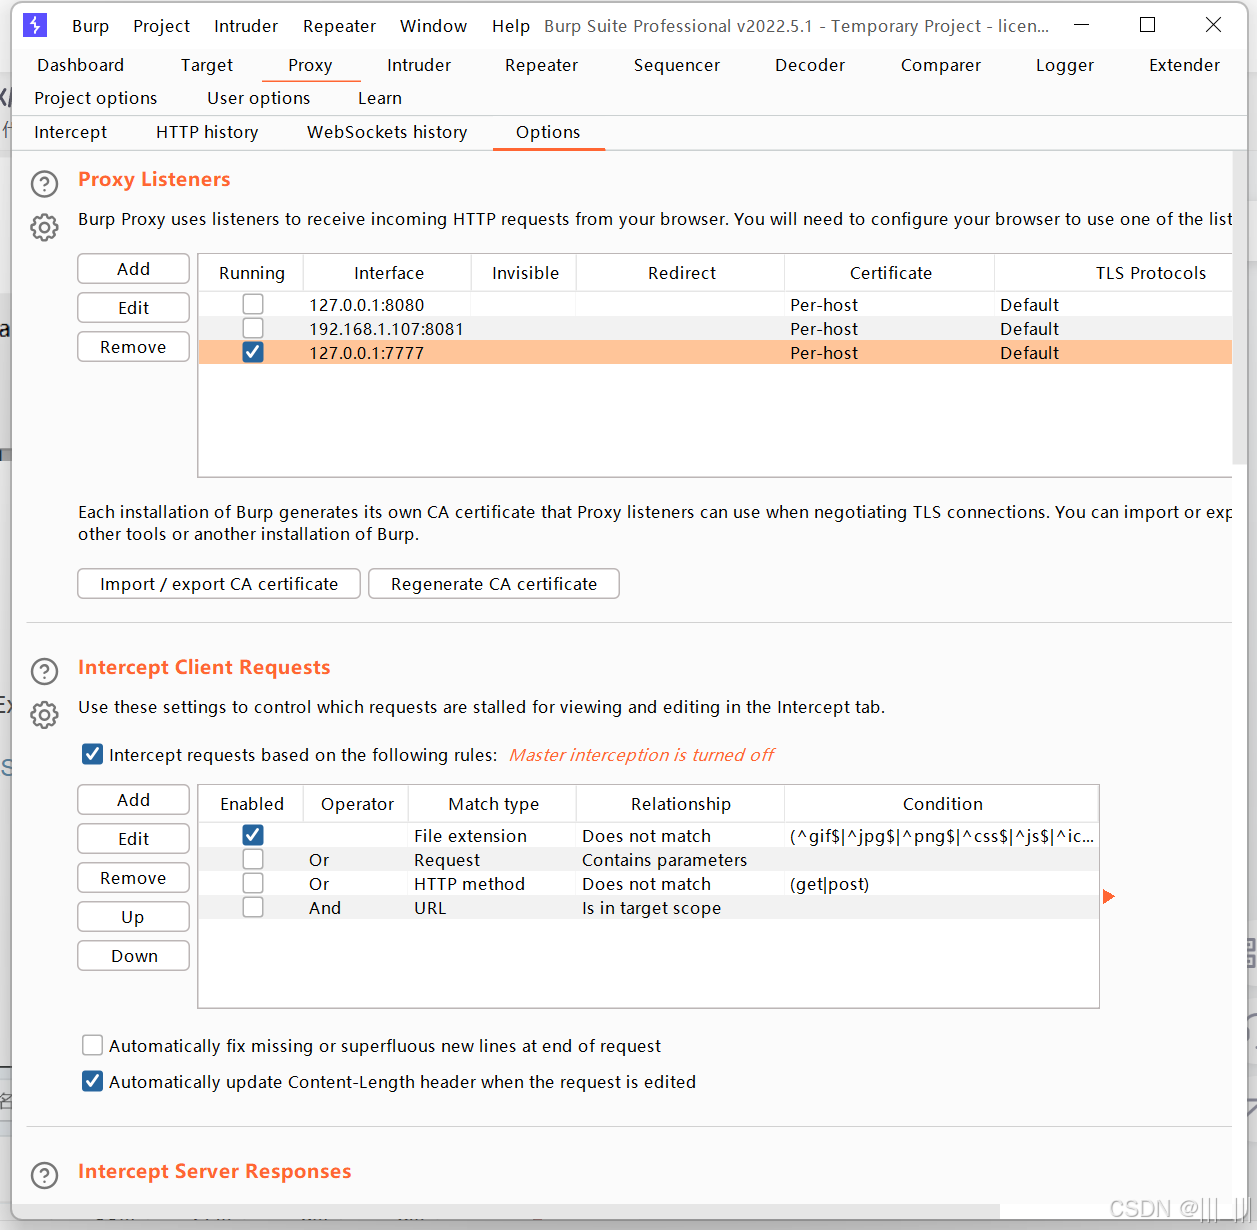Screen dimensions: 1257x1230
Task: Open the Learn tab
Action: pos(380,98)
